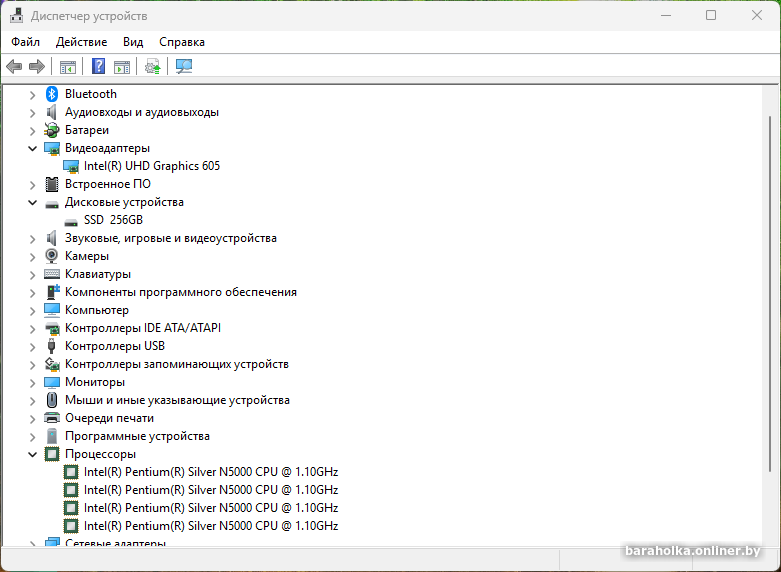Select the Мониторы tree row
Screen dimensions: 781x572
pyautogui.click(x=95, y=382)
